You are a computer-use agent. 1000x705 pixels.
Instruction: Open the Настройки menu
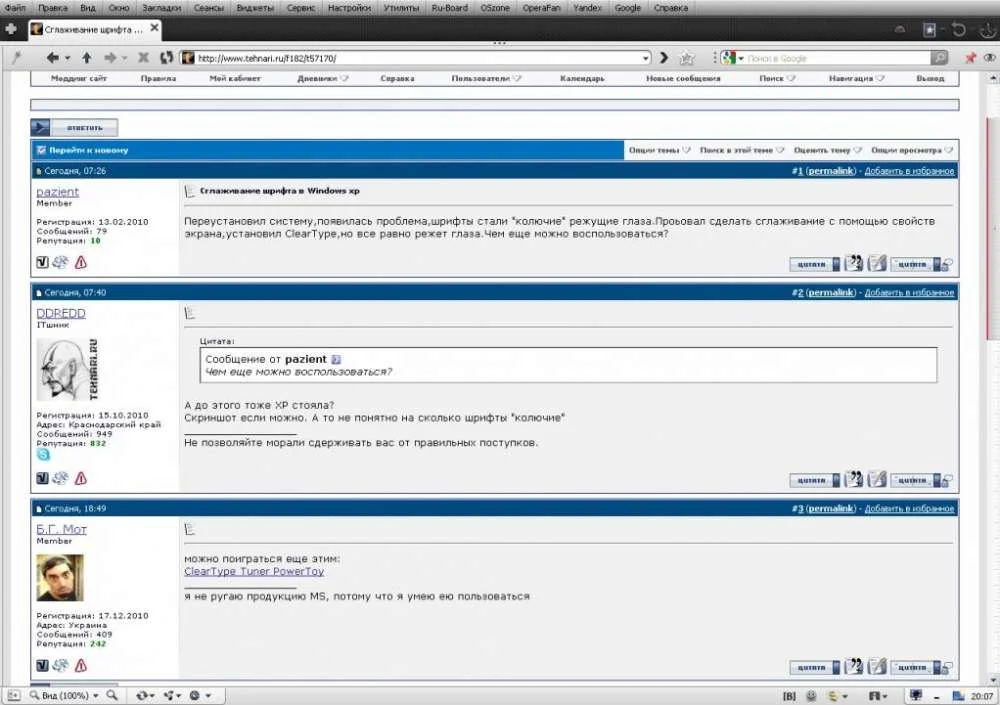pos(349,8)
